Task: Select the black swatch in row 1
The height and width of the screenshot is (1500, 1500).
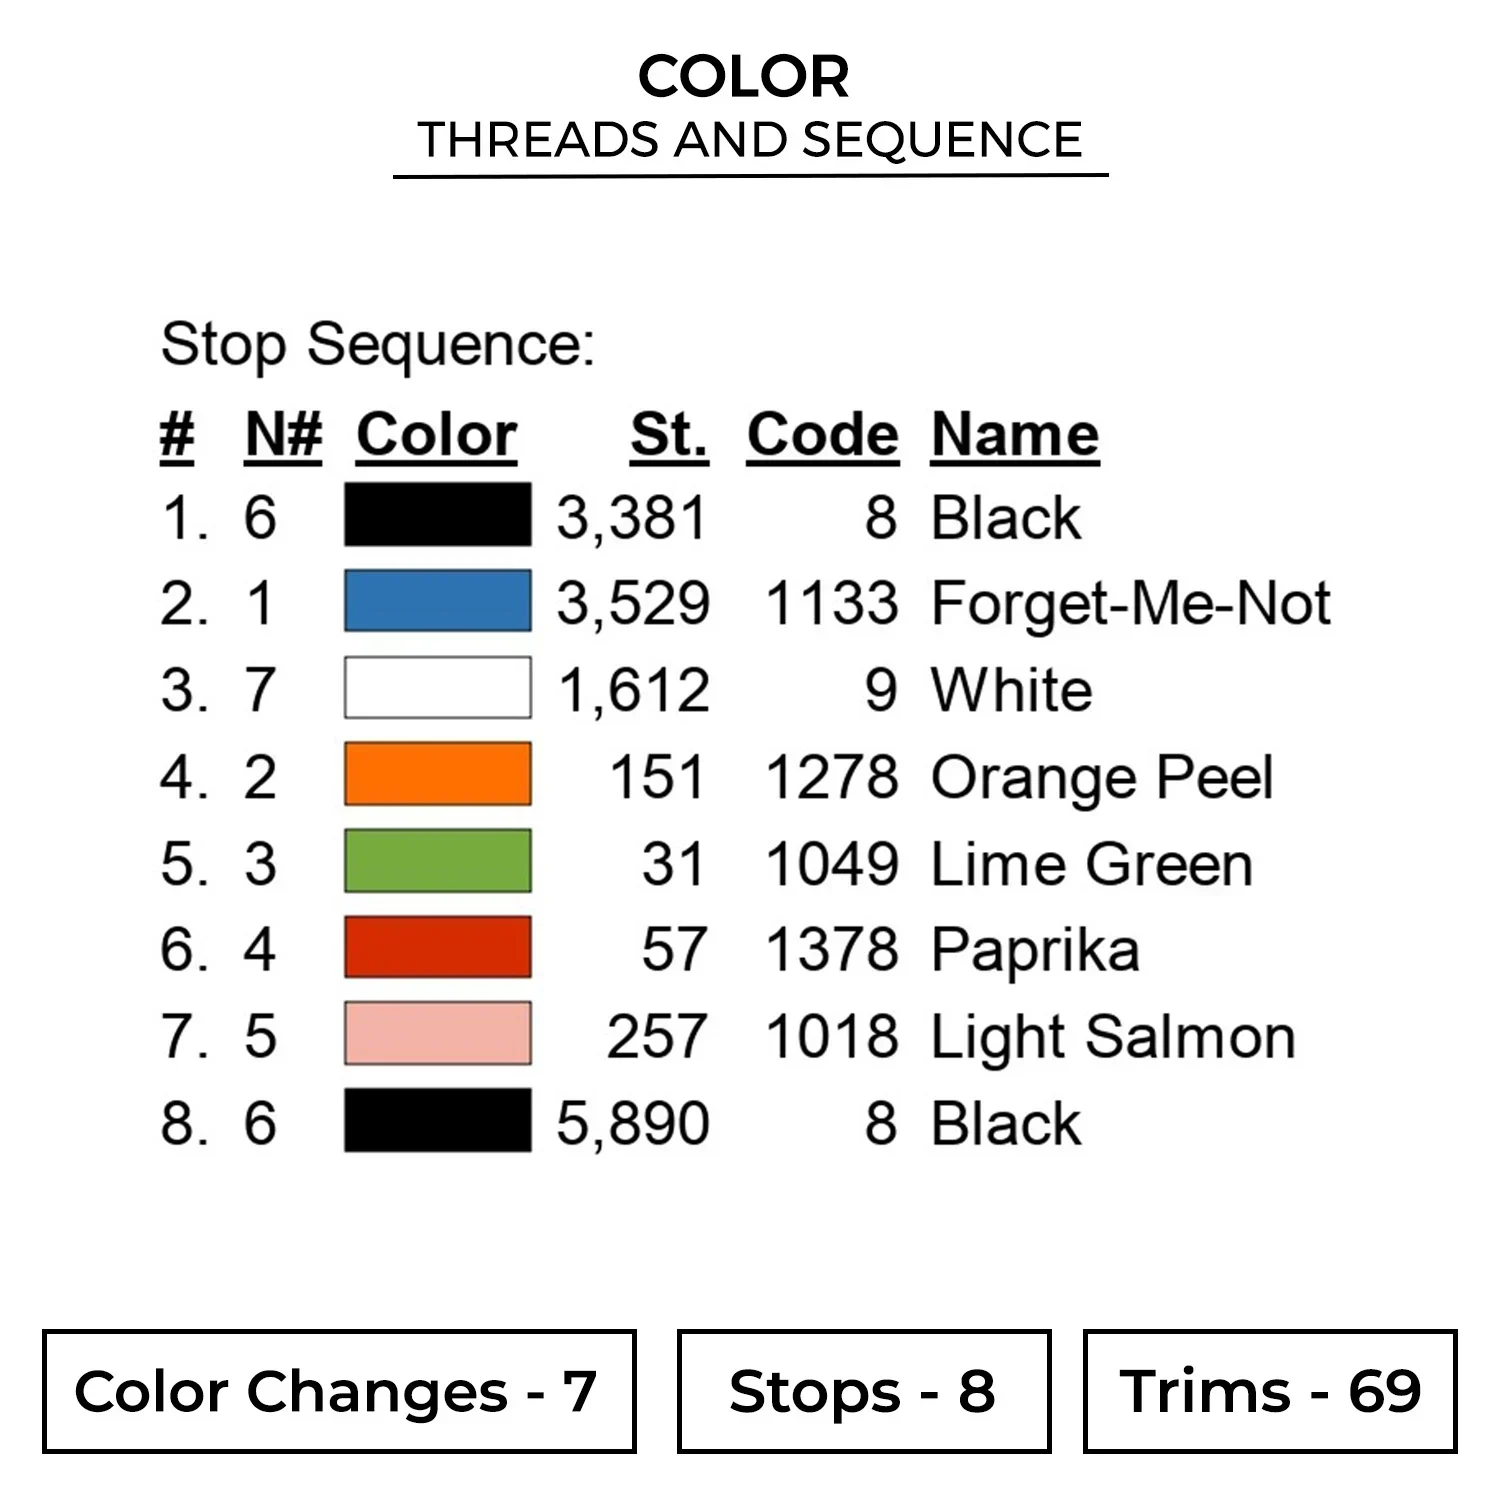Action: pos(437,515)
